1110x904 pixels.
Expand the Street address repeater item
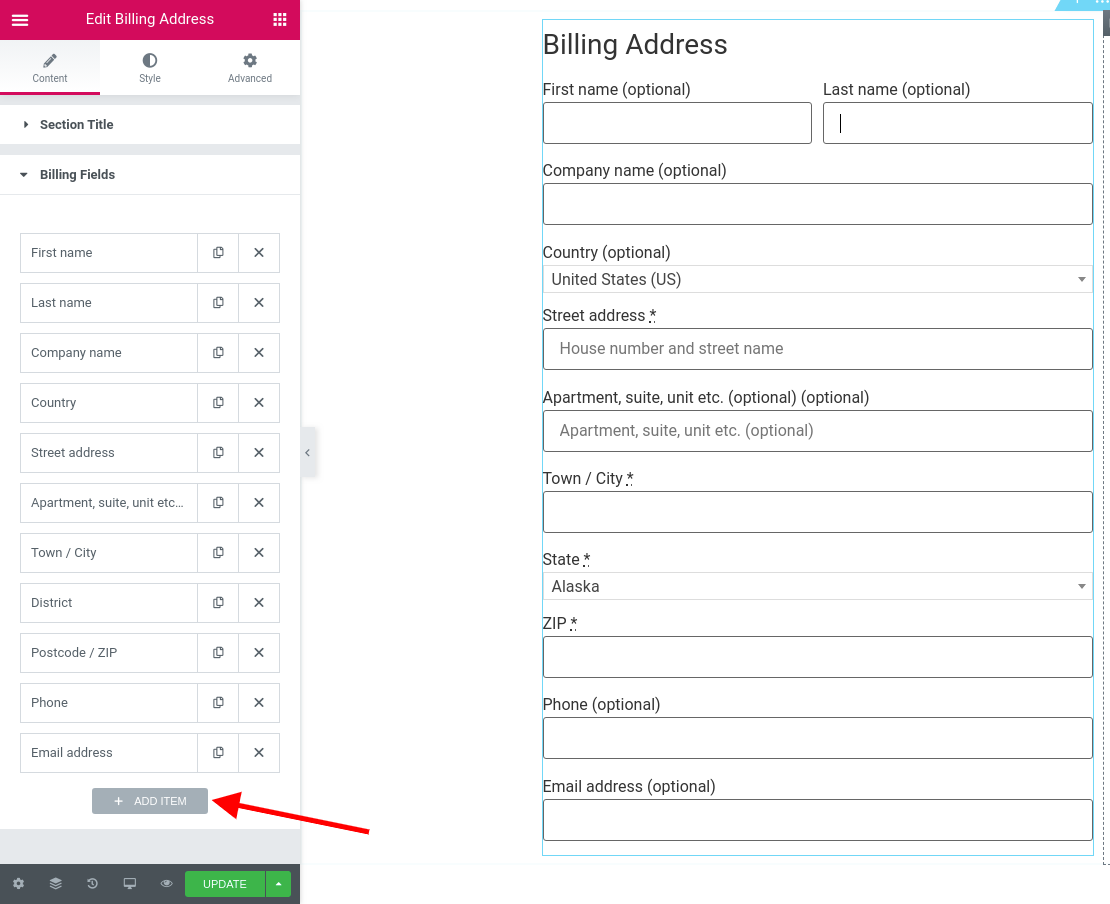point(109,453)
